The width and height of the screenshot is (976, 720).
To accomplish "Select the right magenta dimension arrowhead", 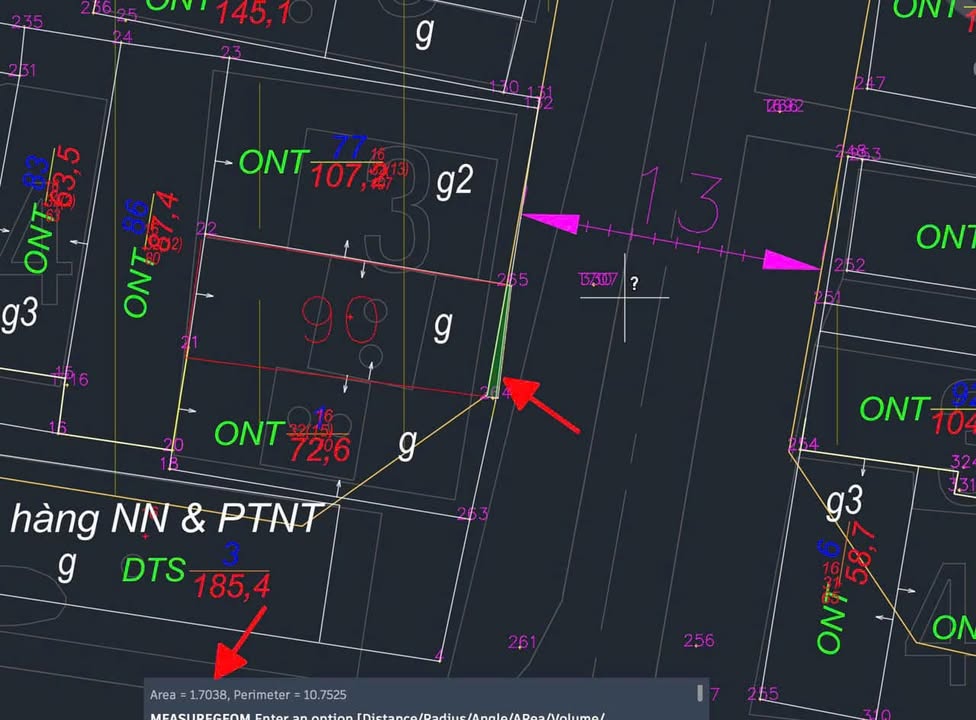I will point(791,261).
